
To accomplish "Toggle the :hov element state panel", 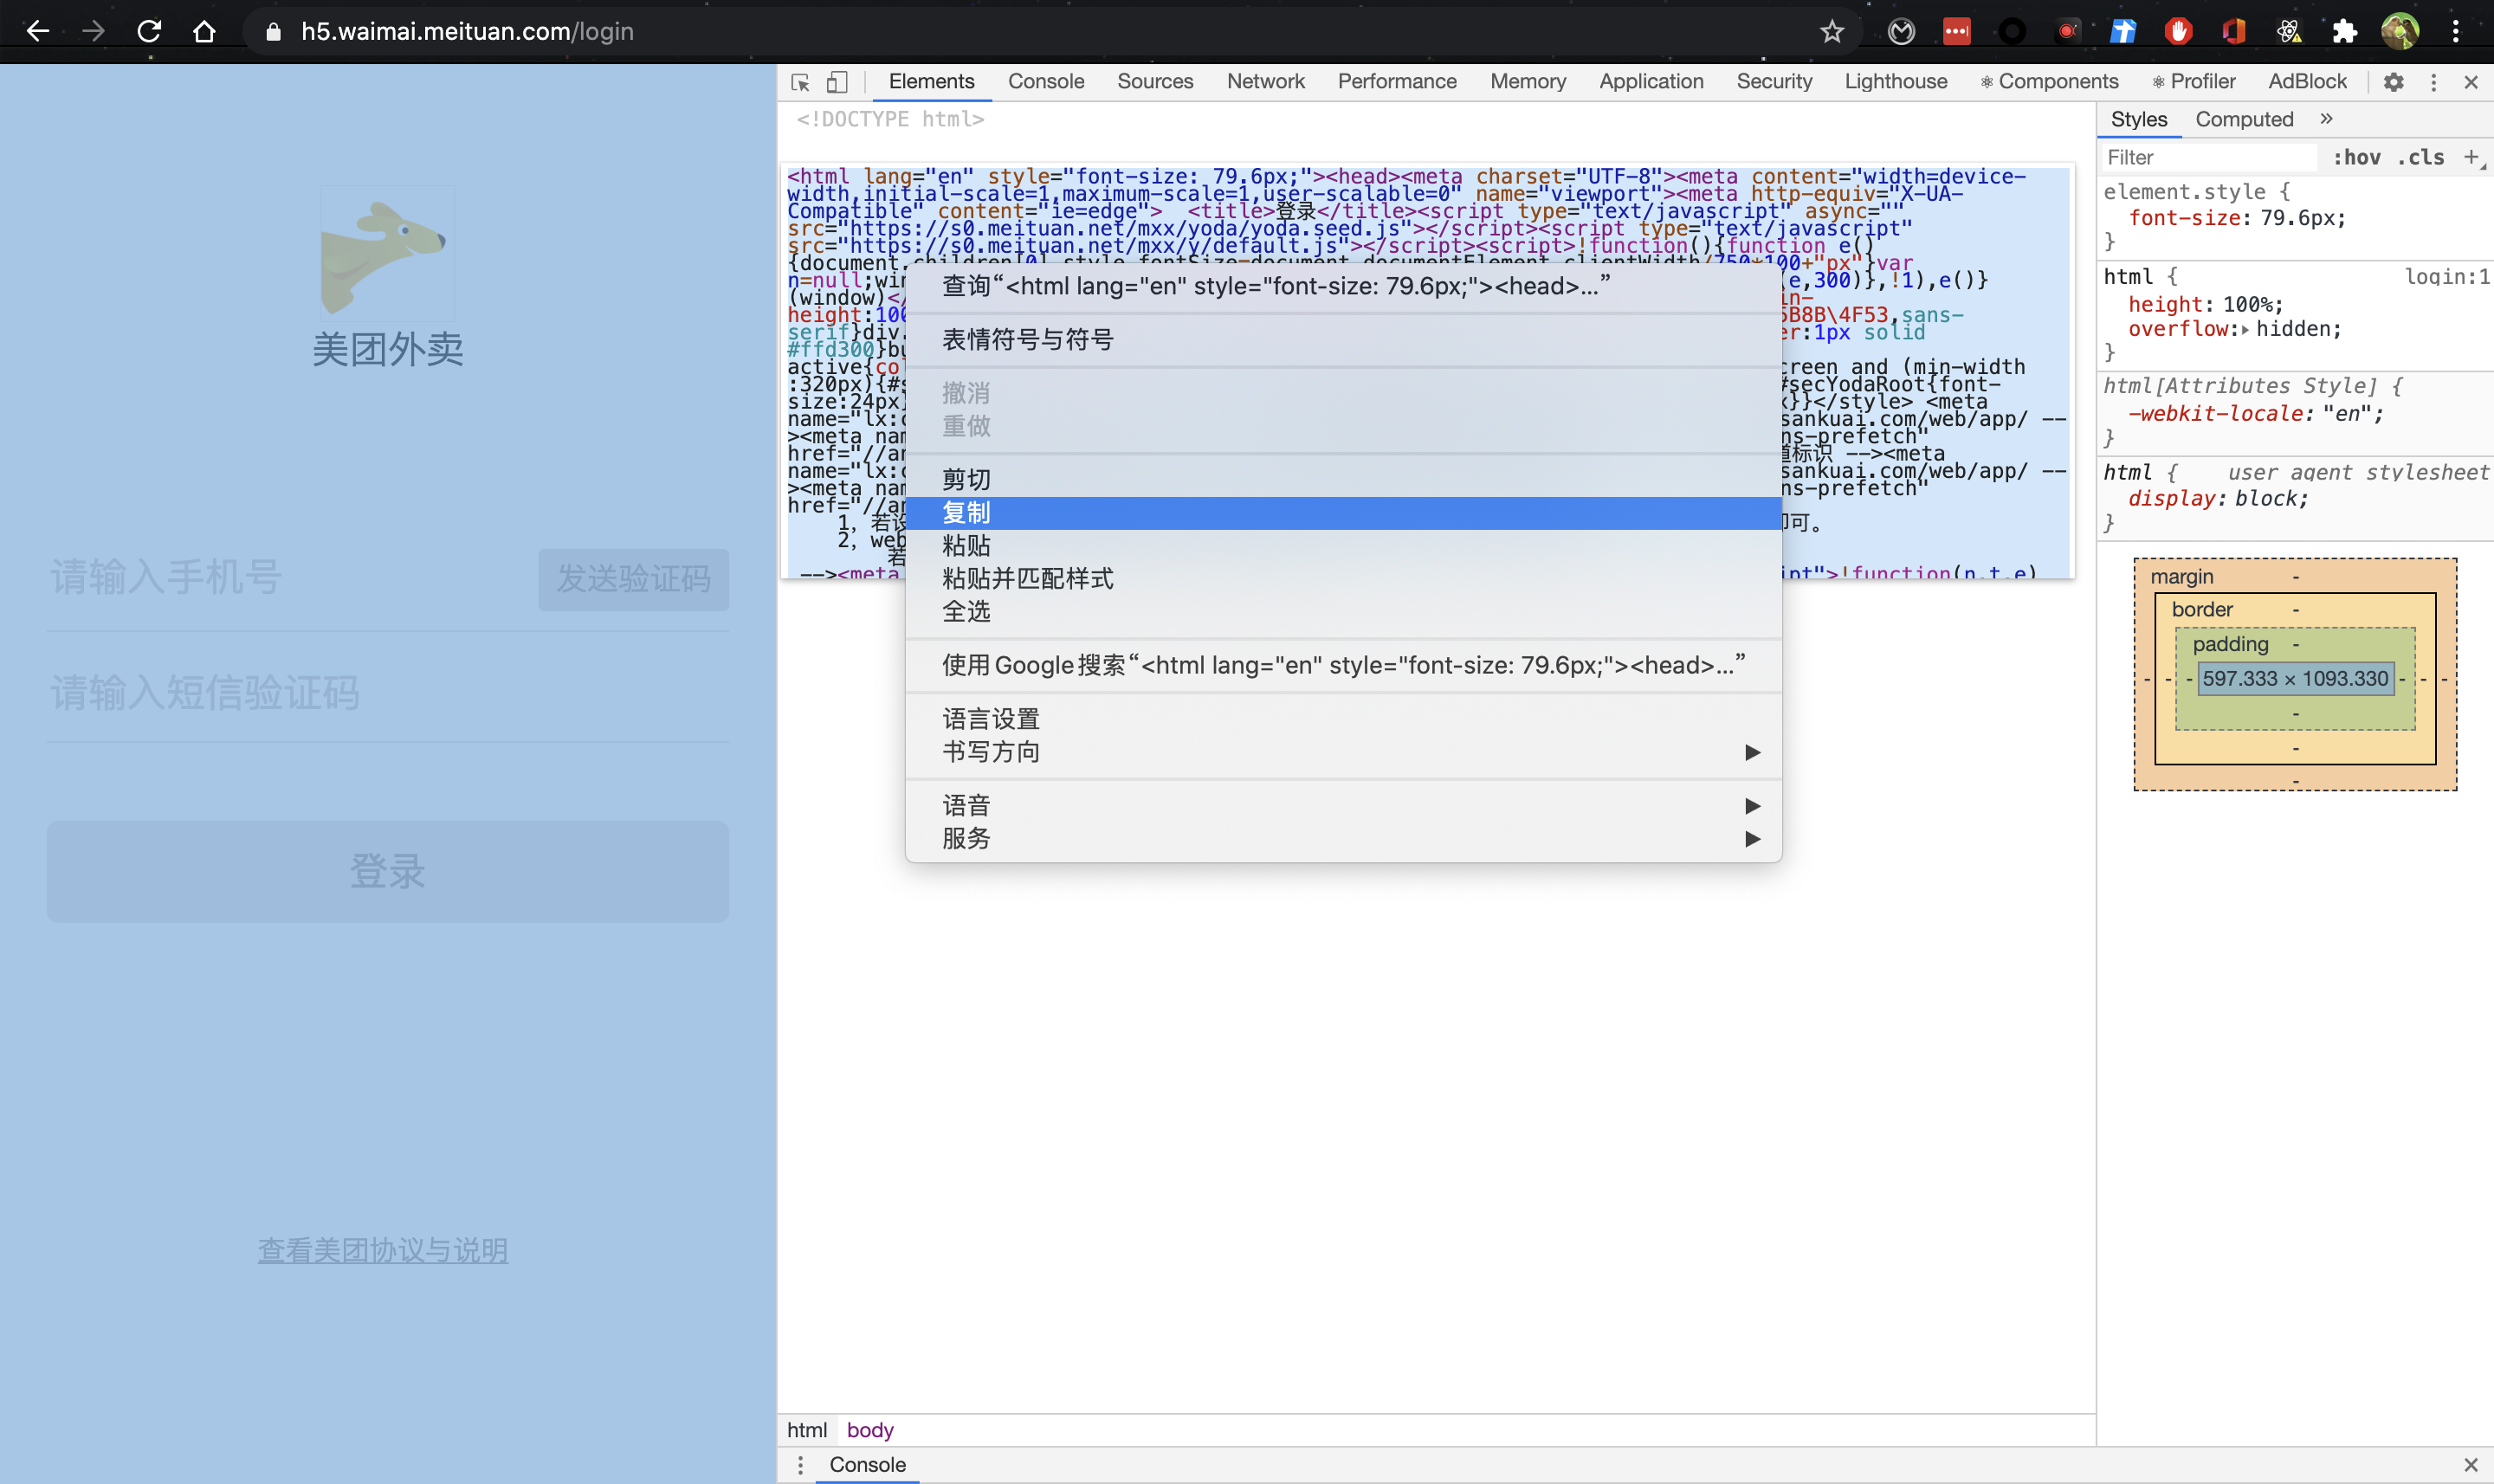I will (x=2356, y=157).
